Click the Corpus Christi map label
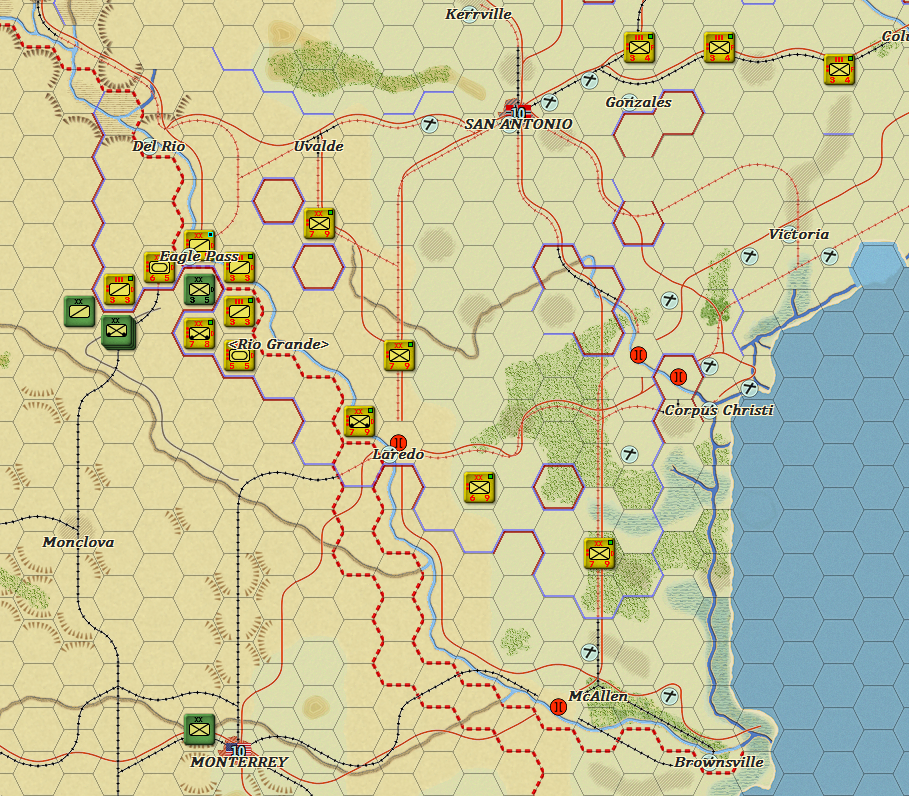Screen dimensions: 909x796 click(719, 410)
